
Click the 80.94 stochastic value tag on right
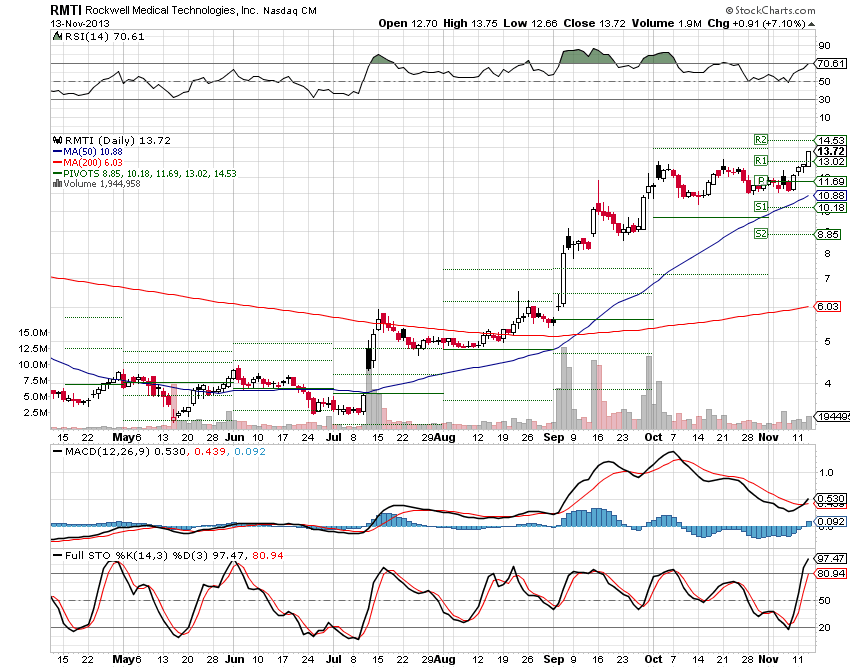830,573
